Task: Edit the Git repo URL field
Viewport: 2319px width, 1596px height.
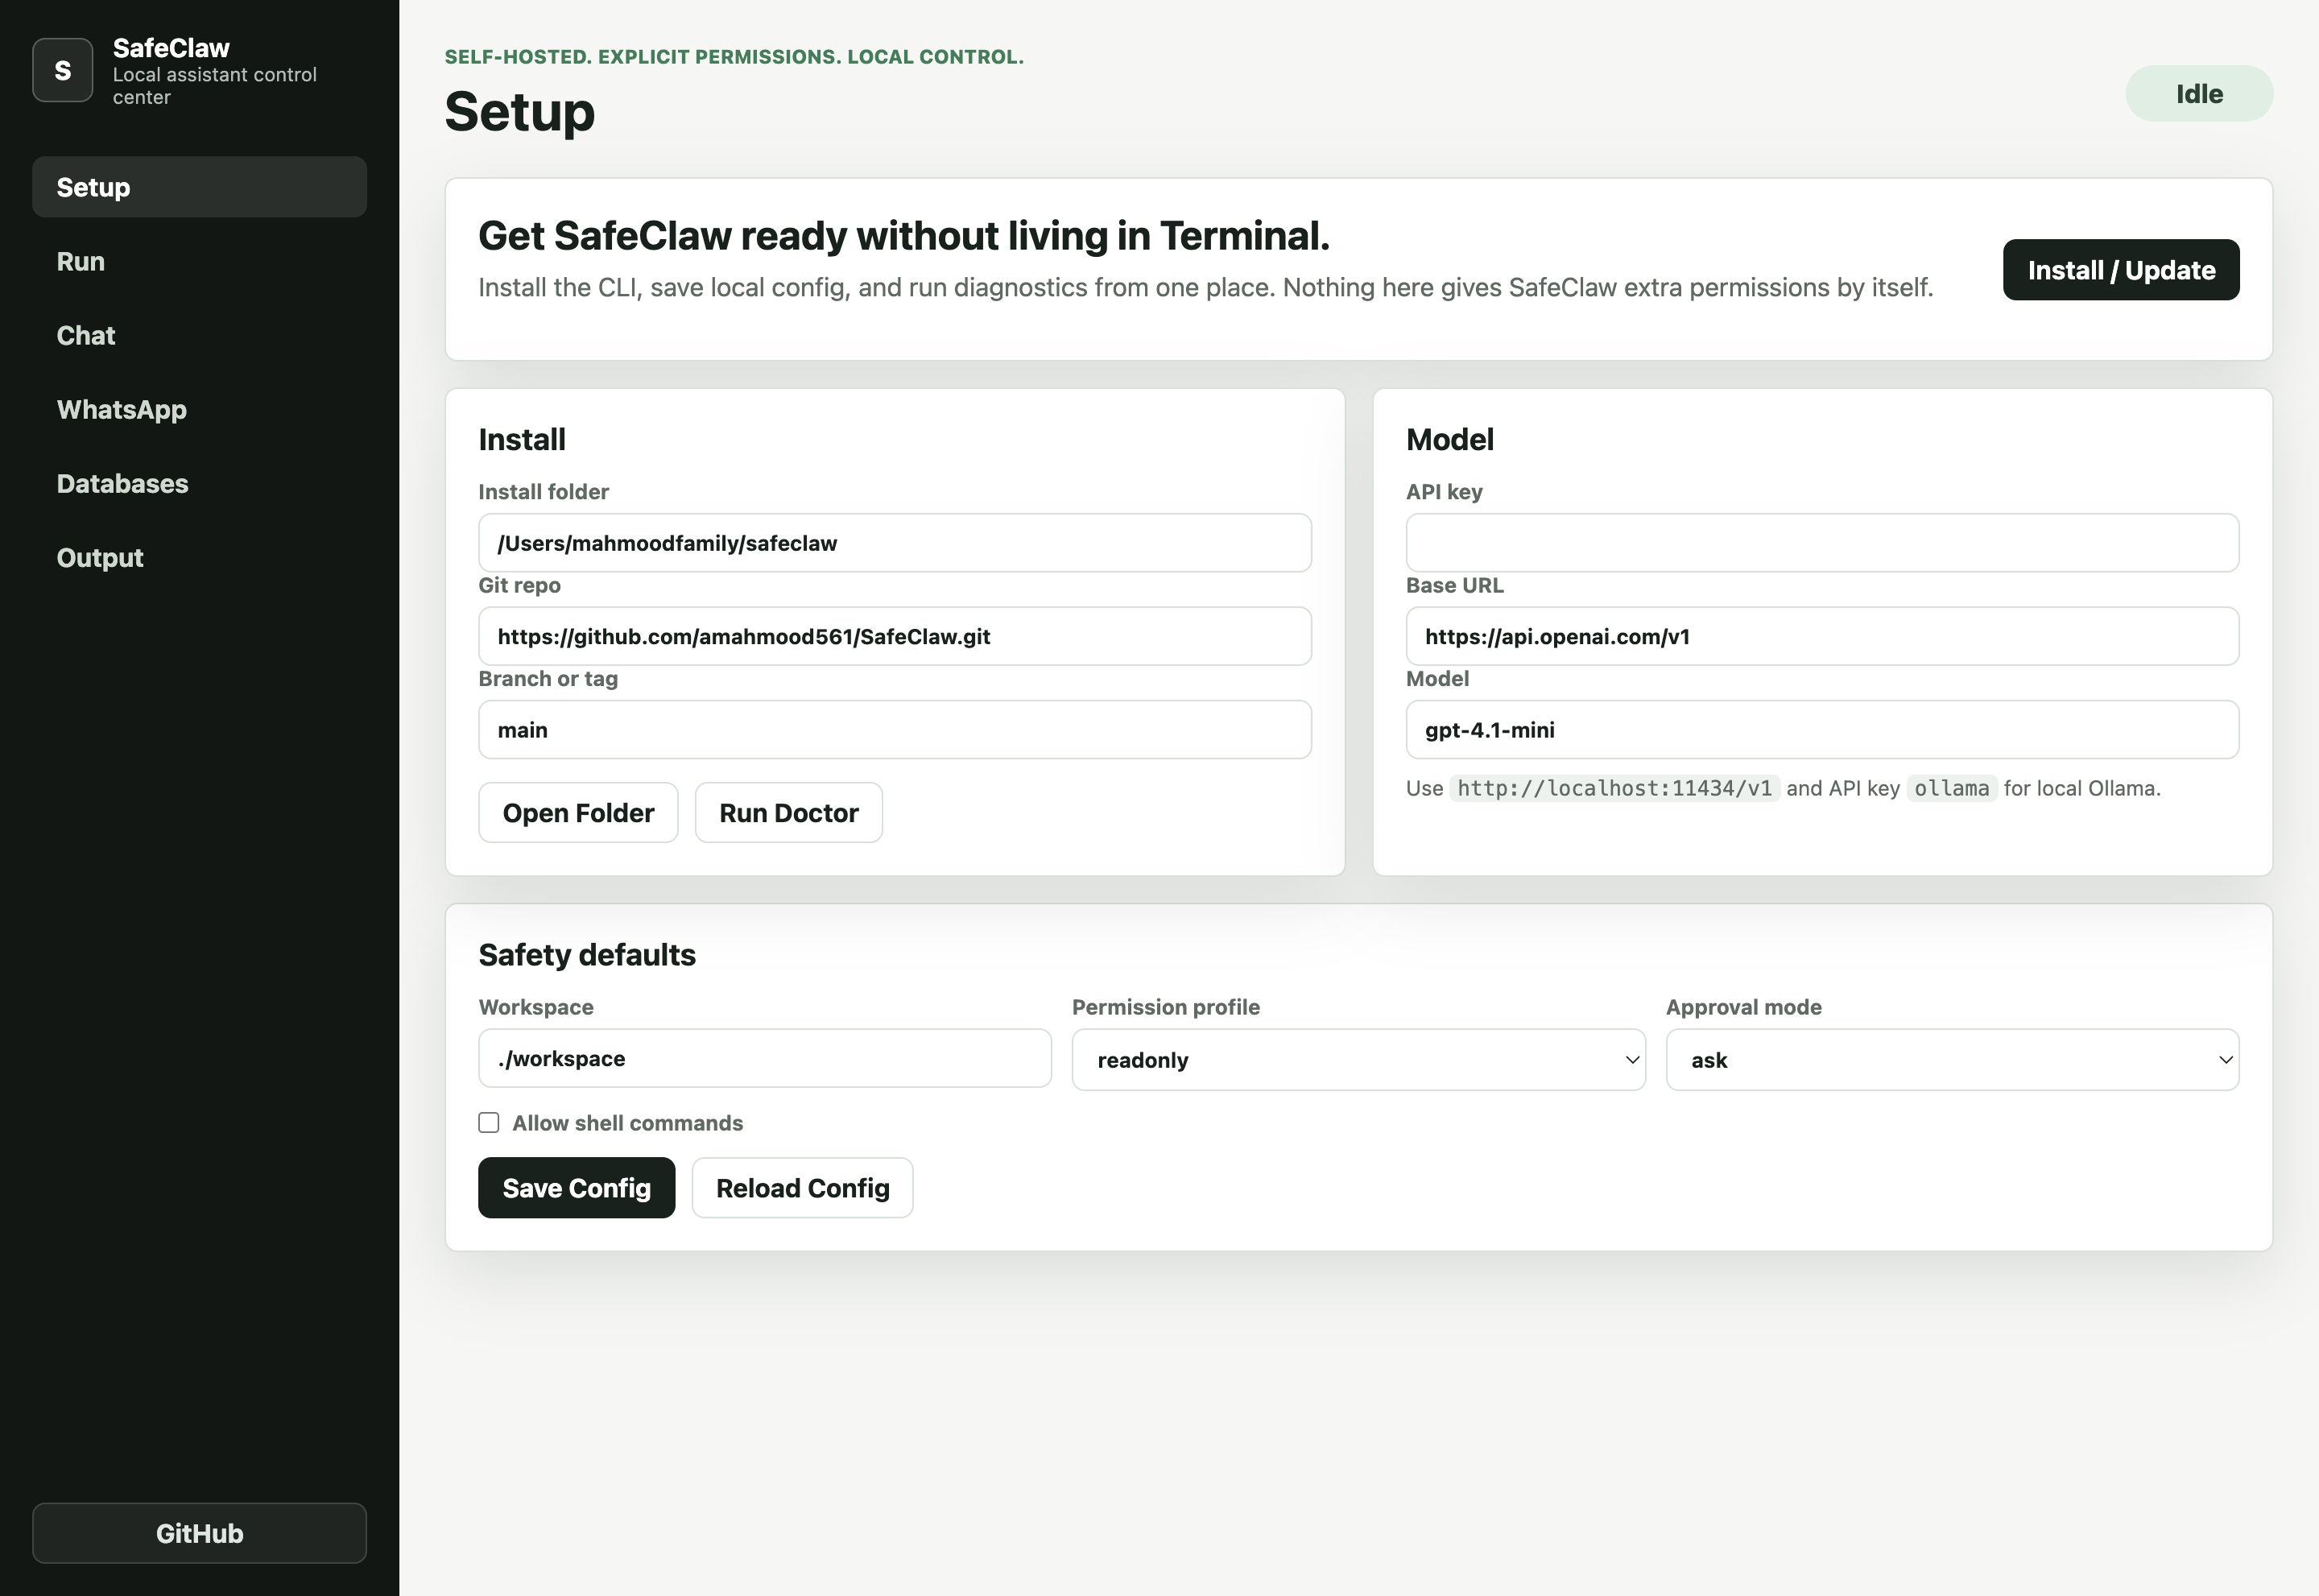Action: pos(895,636)
